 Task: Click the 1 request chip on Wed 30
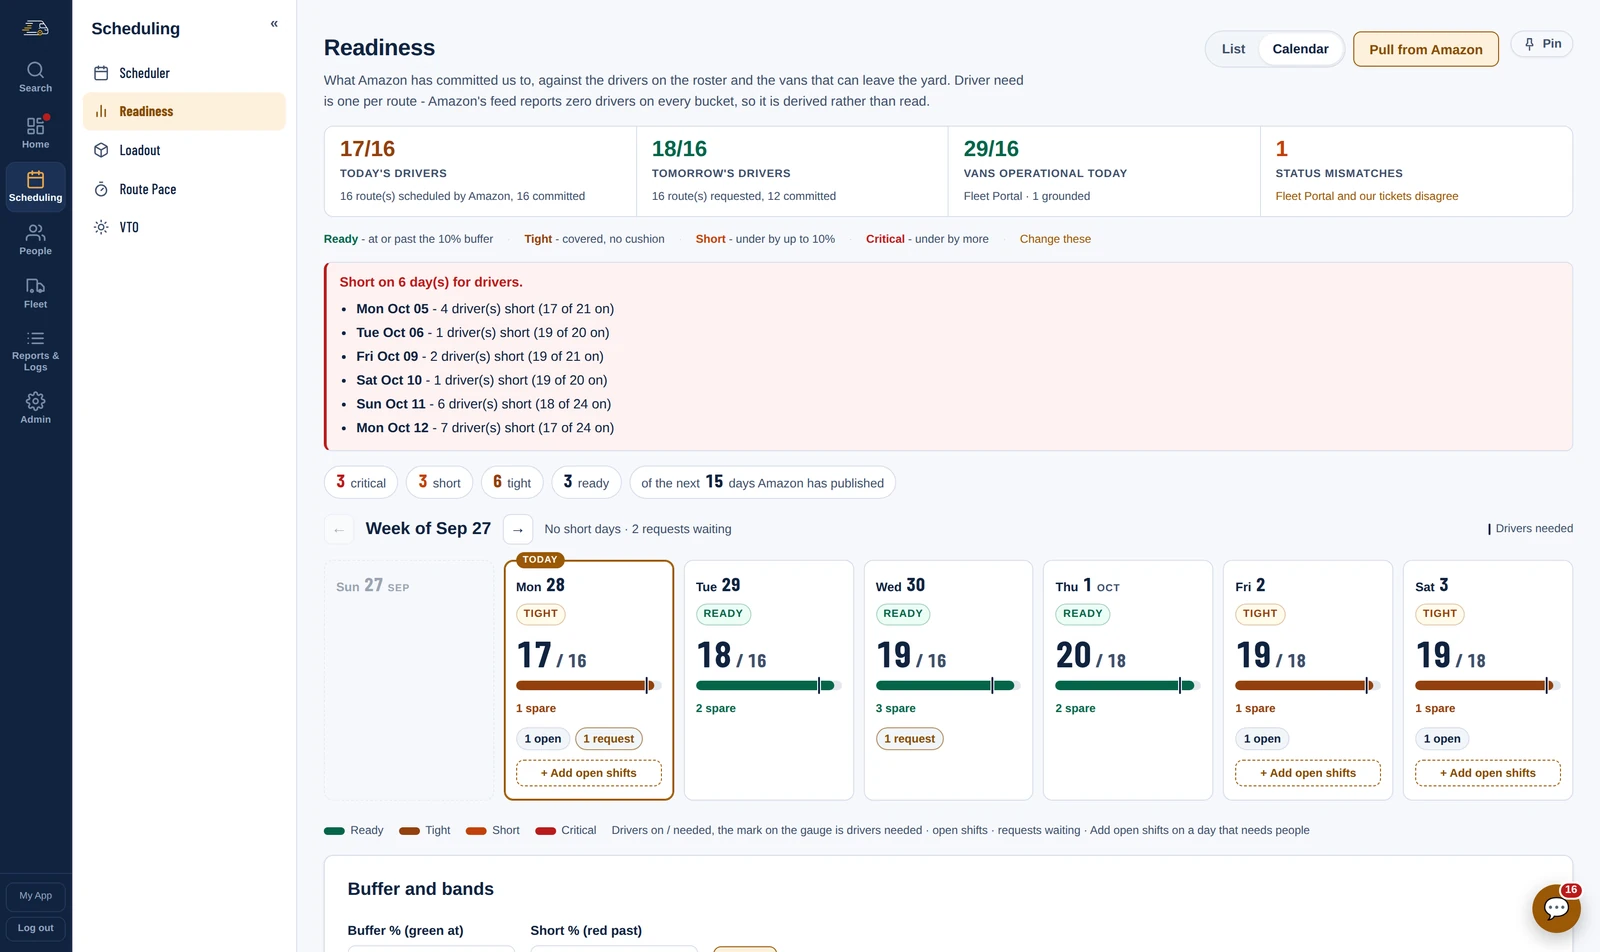click(910, 739)
